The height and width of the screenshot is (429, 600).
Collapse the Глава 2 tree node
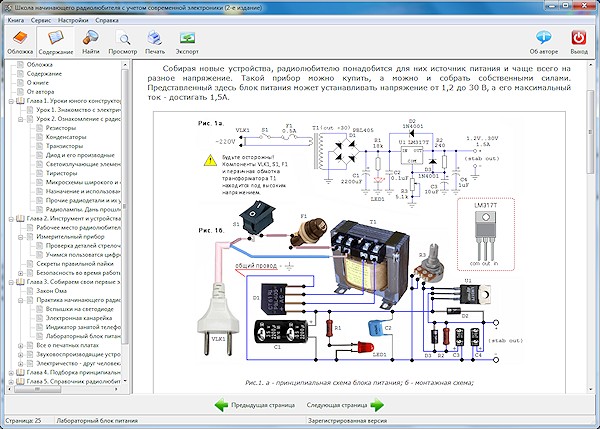tap(11, 219)
